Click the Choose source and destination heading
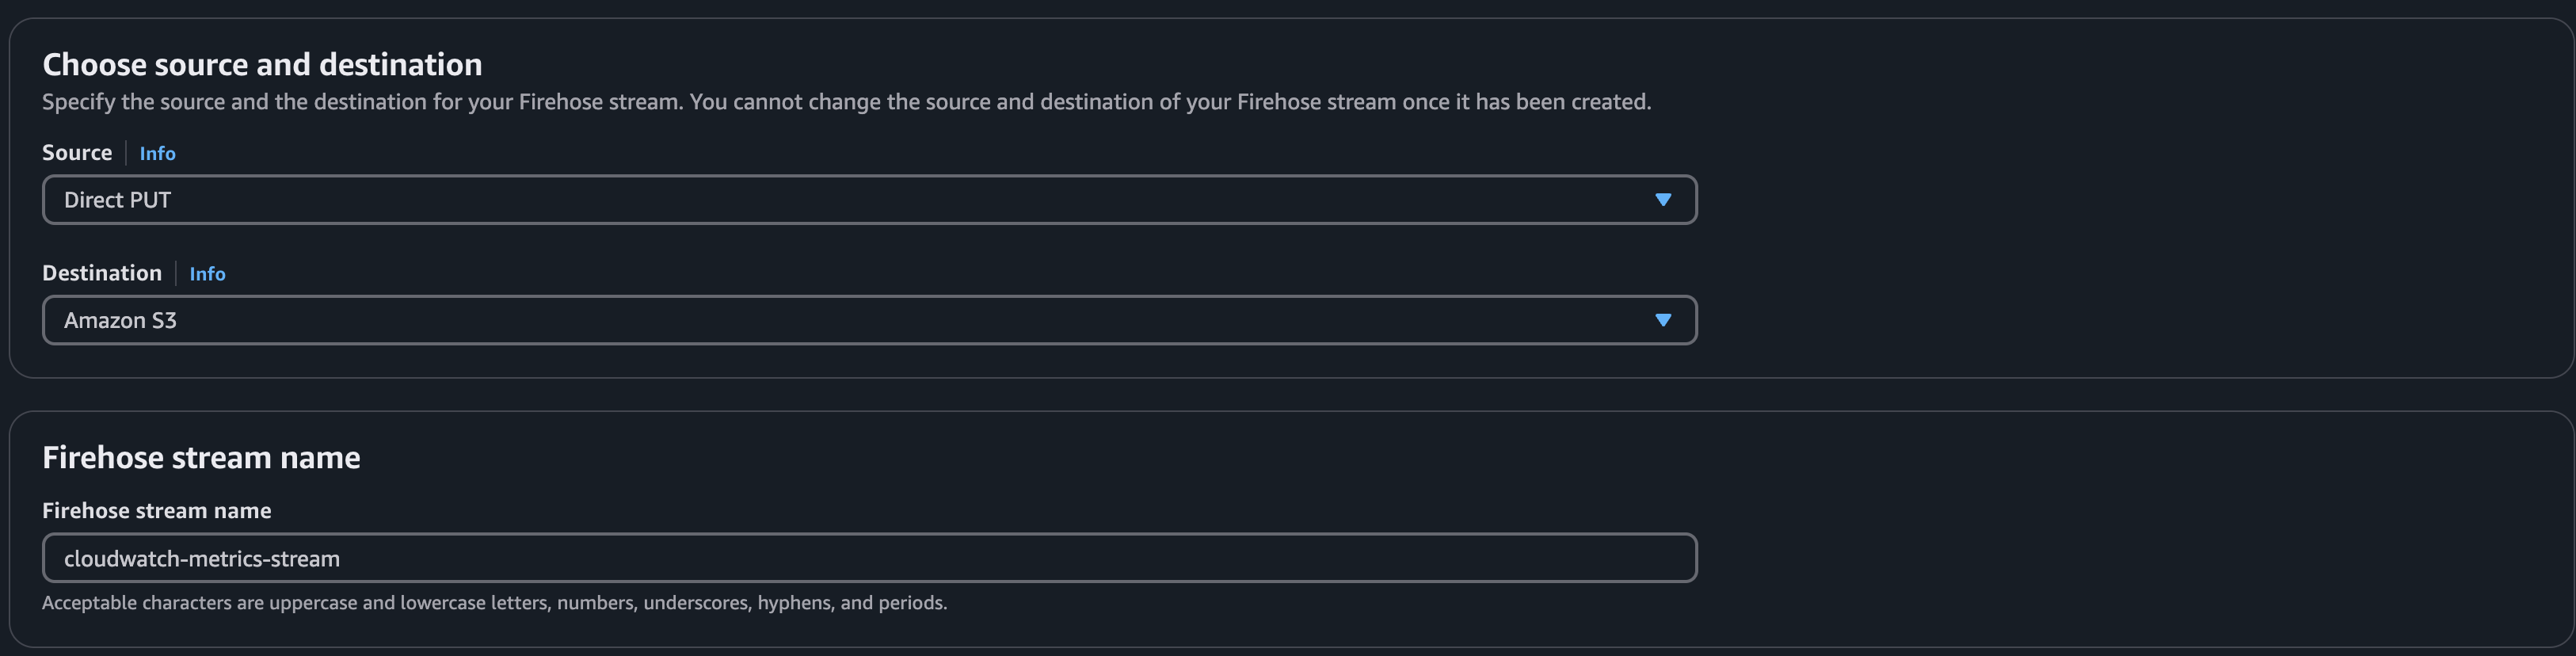 262,63
